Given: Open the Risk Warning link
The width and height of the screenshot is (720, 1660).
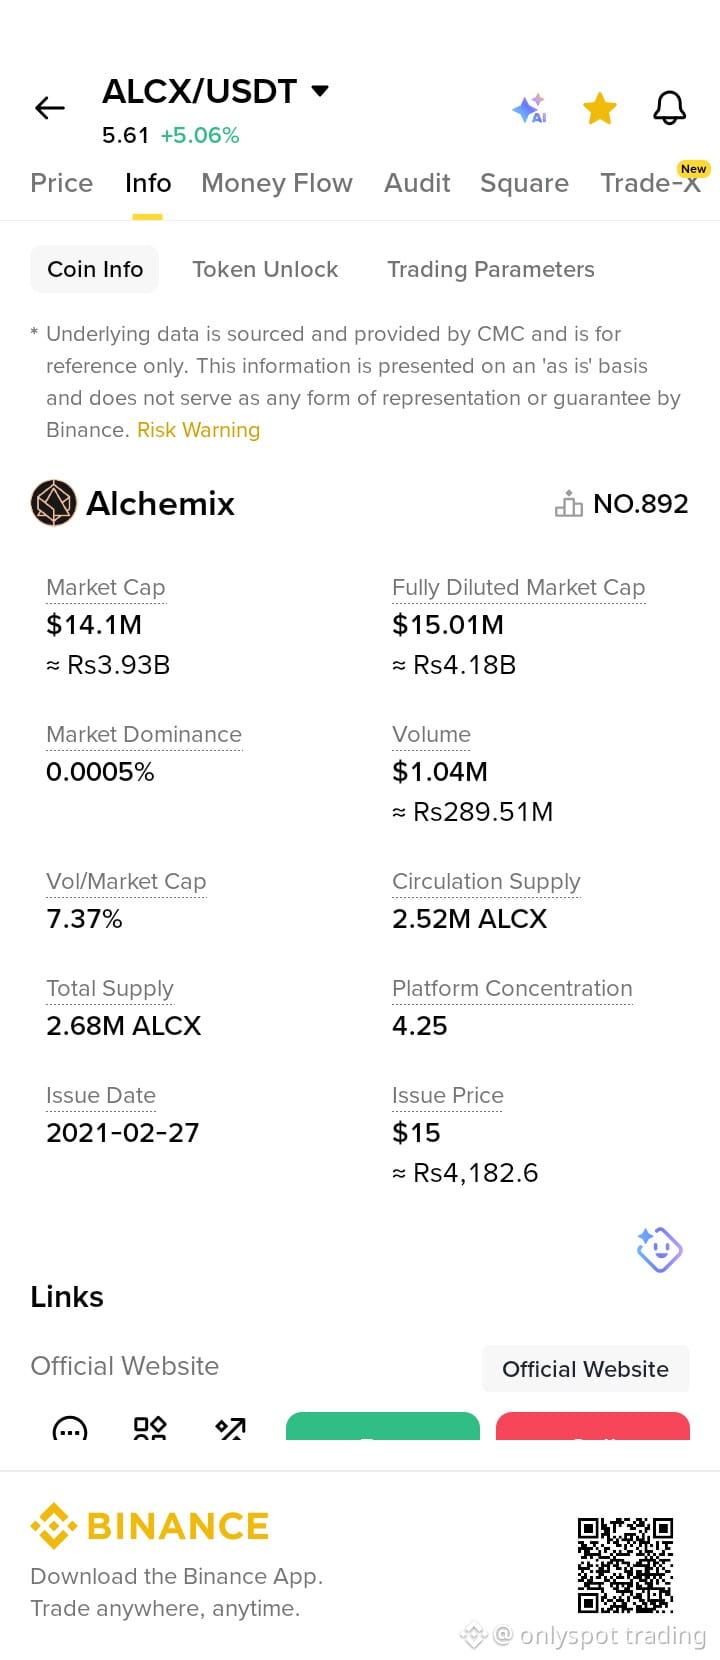Looking at the screenshot, I should tap(198, 430).
